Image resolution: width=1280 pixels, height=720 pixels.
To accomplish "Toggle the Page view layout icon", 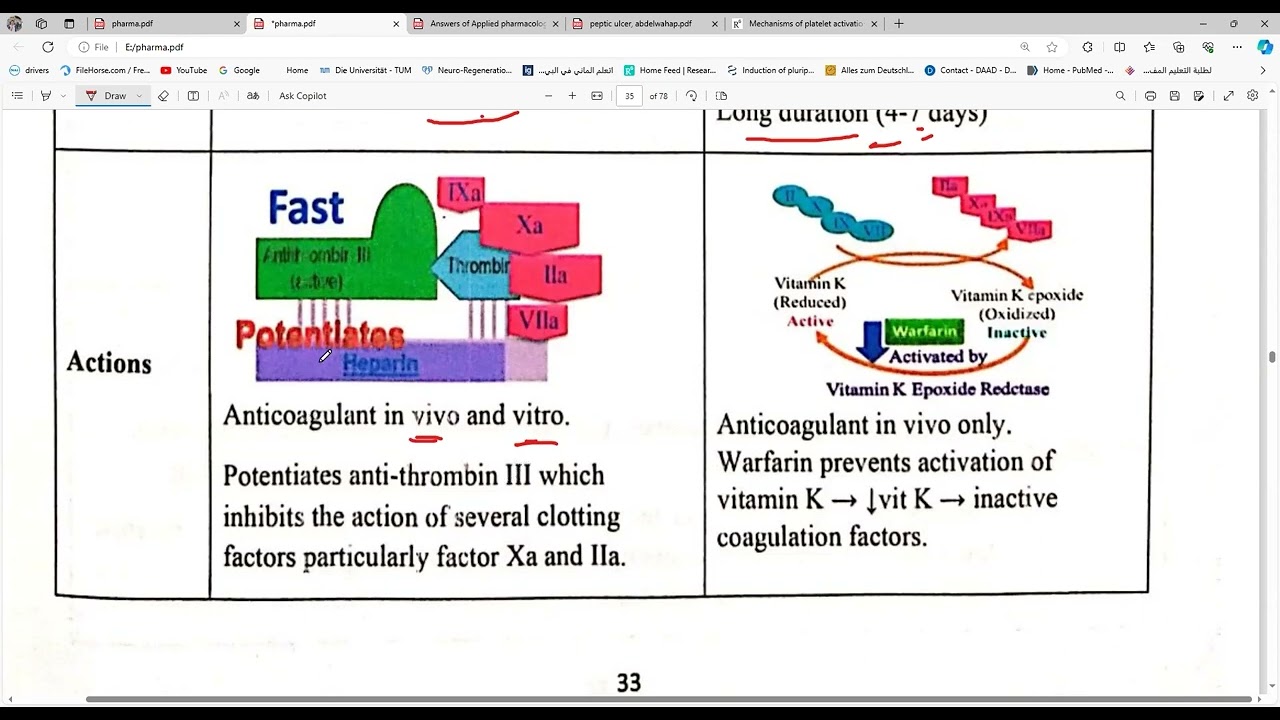I will [x=721, y=96].
